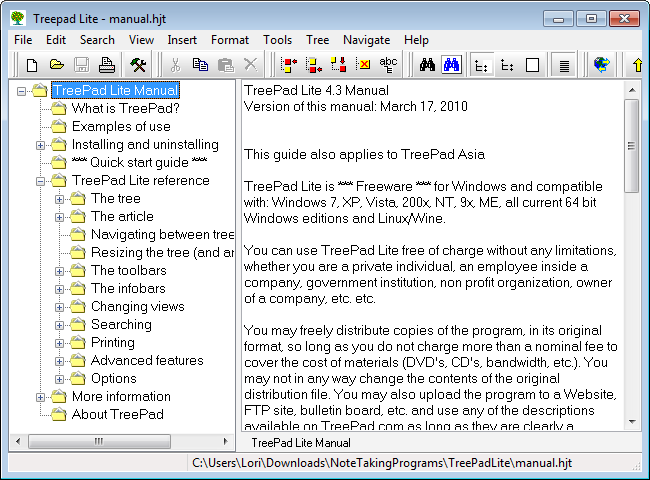Expand The infobars node

point(59,289)
